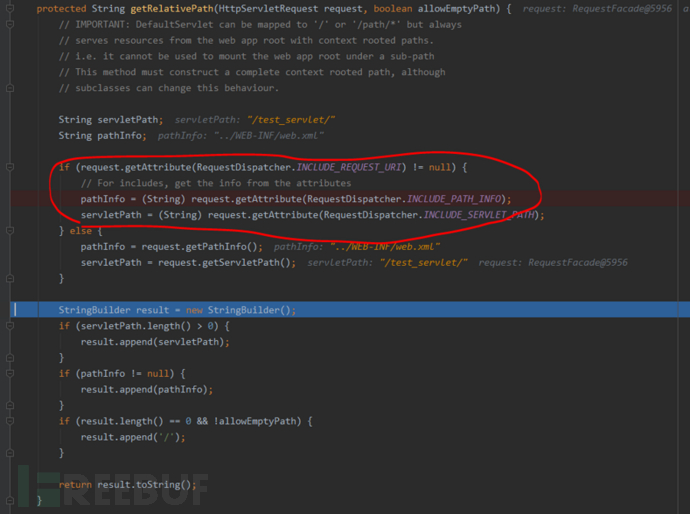
Task: Click 'servletPath.length()' in the if condition
Action: (x=136, y=326)
